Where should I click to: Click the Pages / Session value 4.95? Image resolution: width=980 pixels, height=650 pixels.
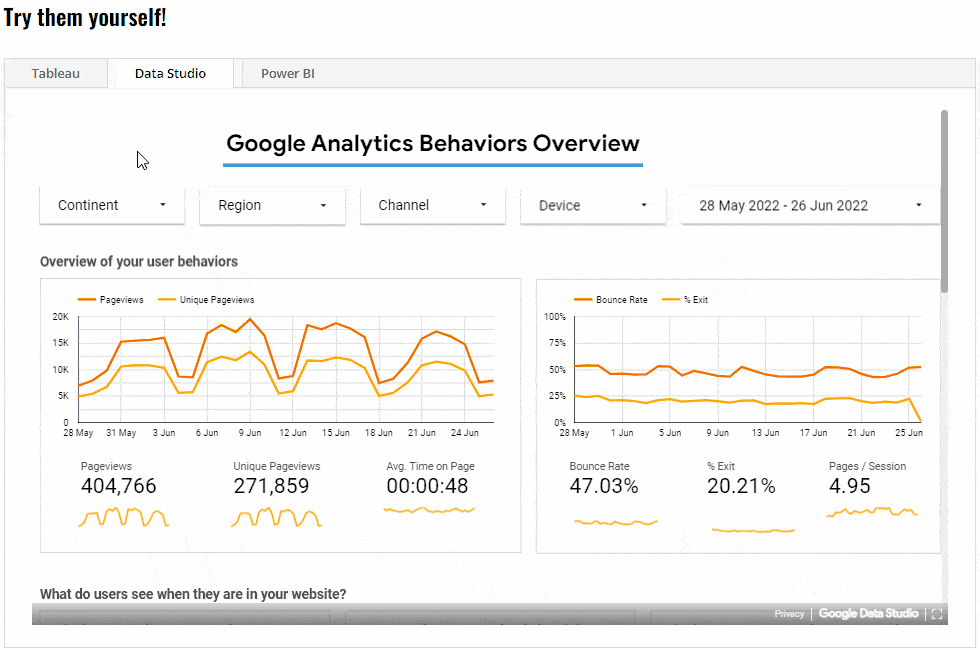tap(849, 486)
